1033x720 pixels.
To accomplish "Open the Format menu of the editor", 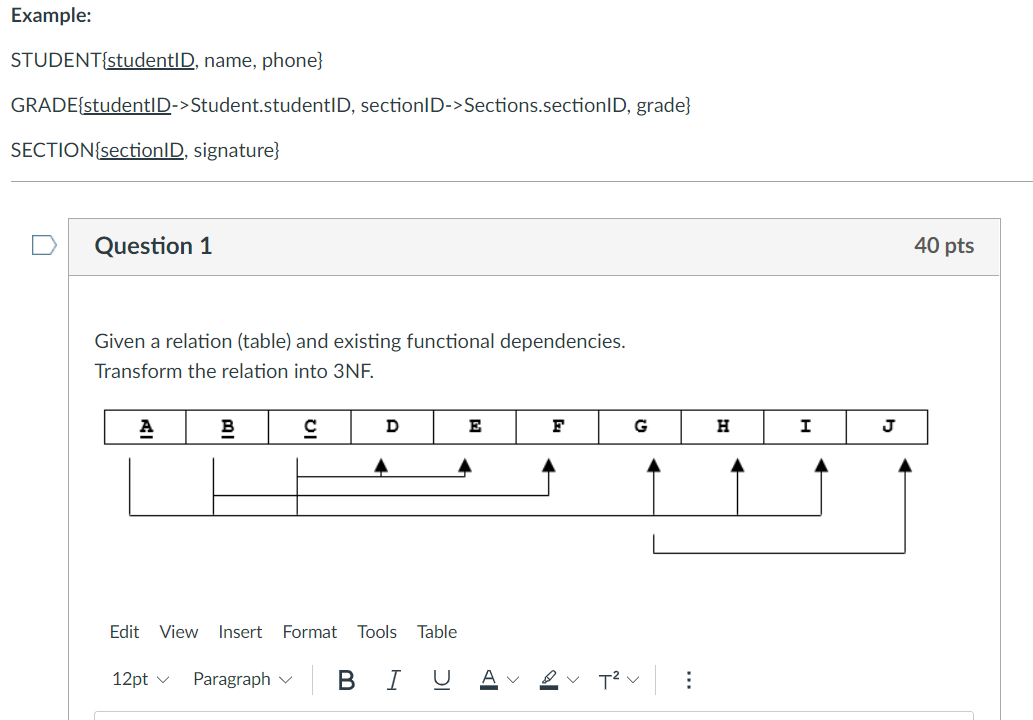I will (310, 632).
